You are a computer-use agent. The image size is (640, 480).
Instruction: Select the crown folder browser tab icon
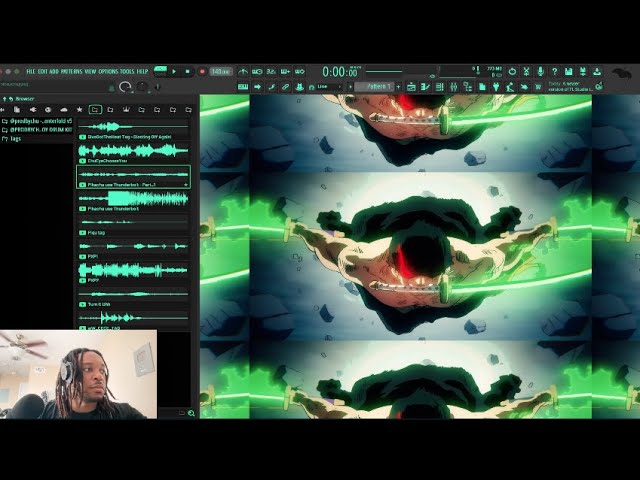(126, 109)
